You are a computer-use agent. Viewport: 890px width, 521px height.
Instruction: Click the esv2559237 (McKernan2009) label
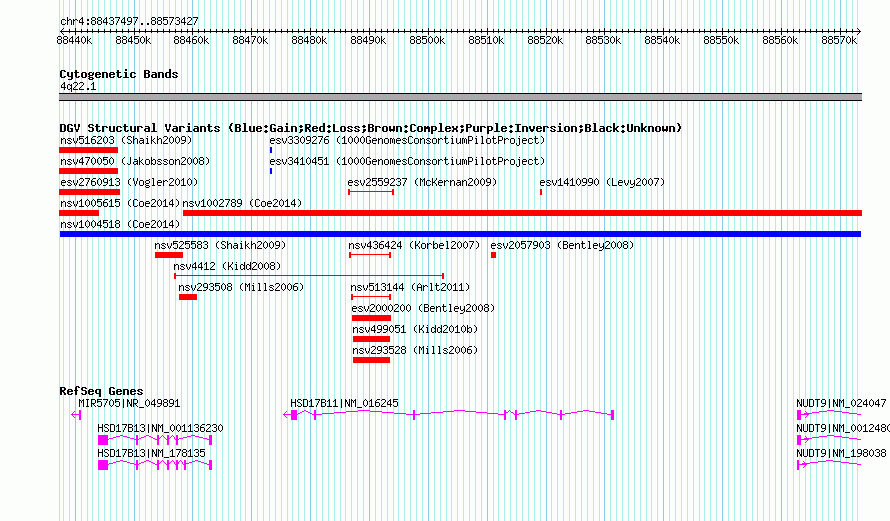click(422, 182)
